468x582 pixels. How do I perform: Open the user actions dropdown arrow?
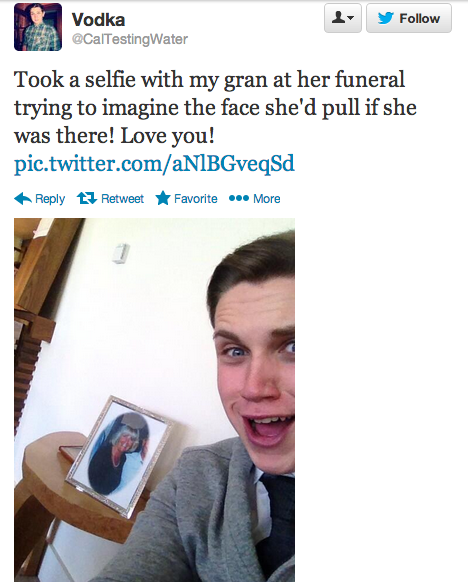click(x=351, y=18)
